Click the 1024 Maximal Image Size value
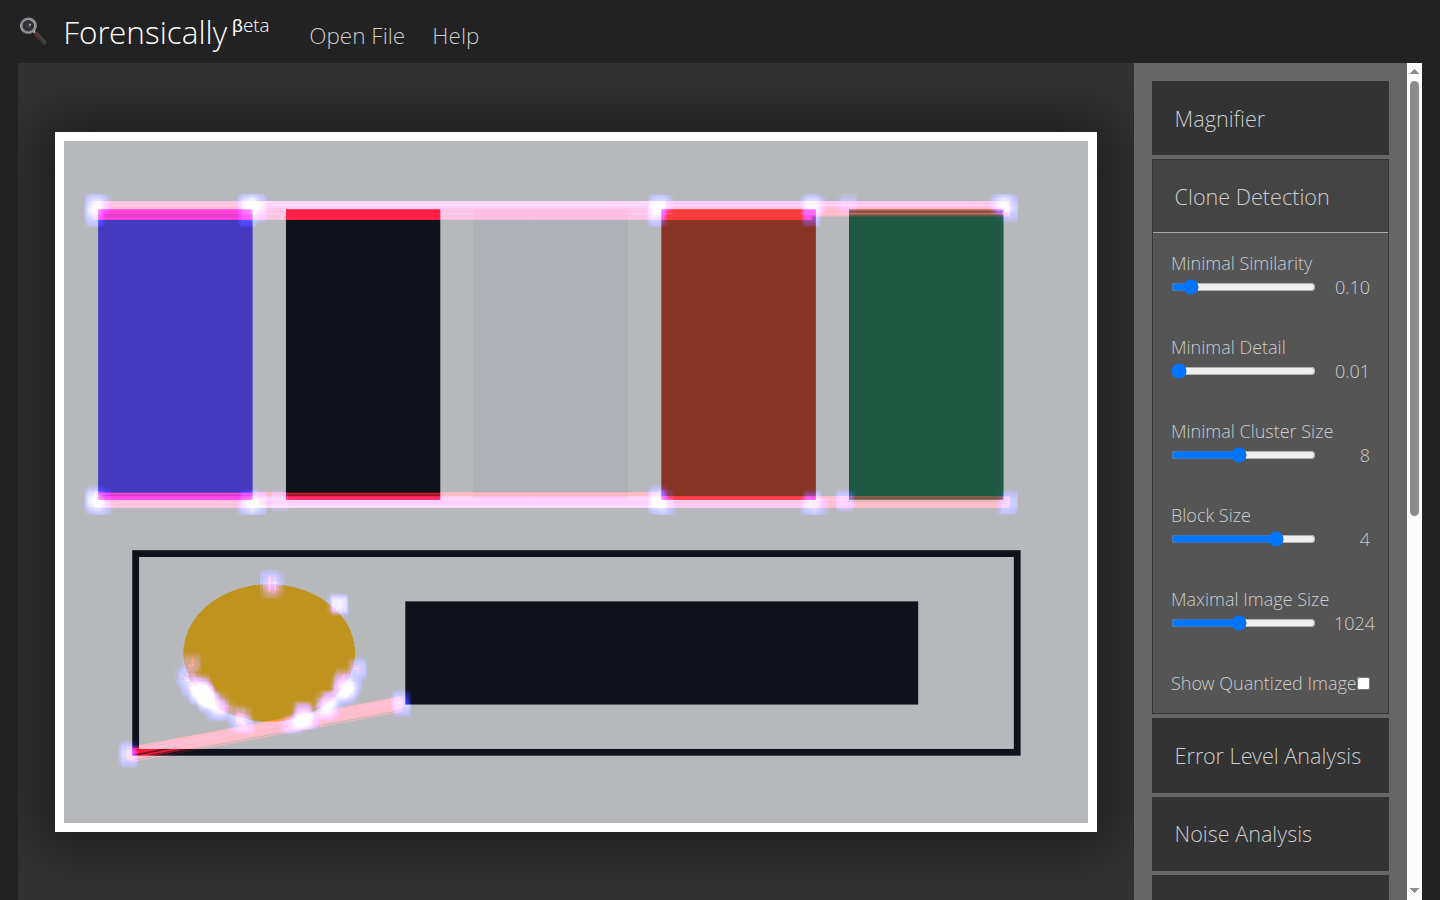Screen dimensions: 1440x900 1354,624
